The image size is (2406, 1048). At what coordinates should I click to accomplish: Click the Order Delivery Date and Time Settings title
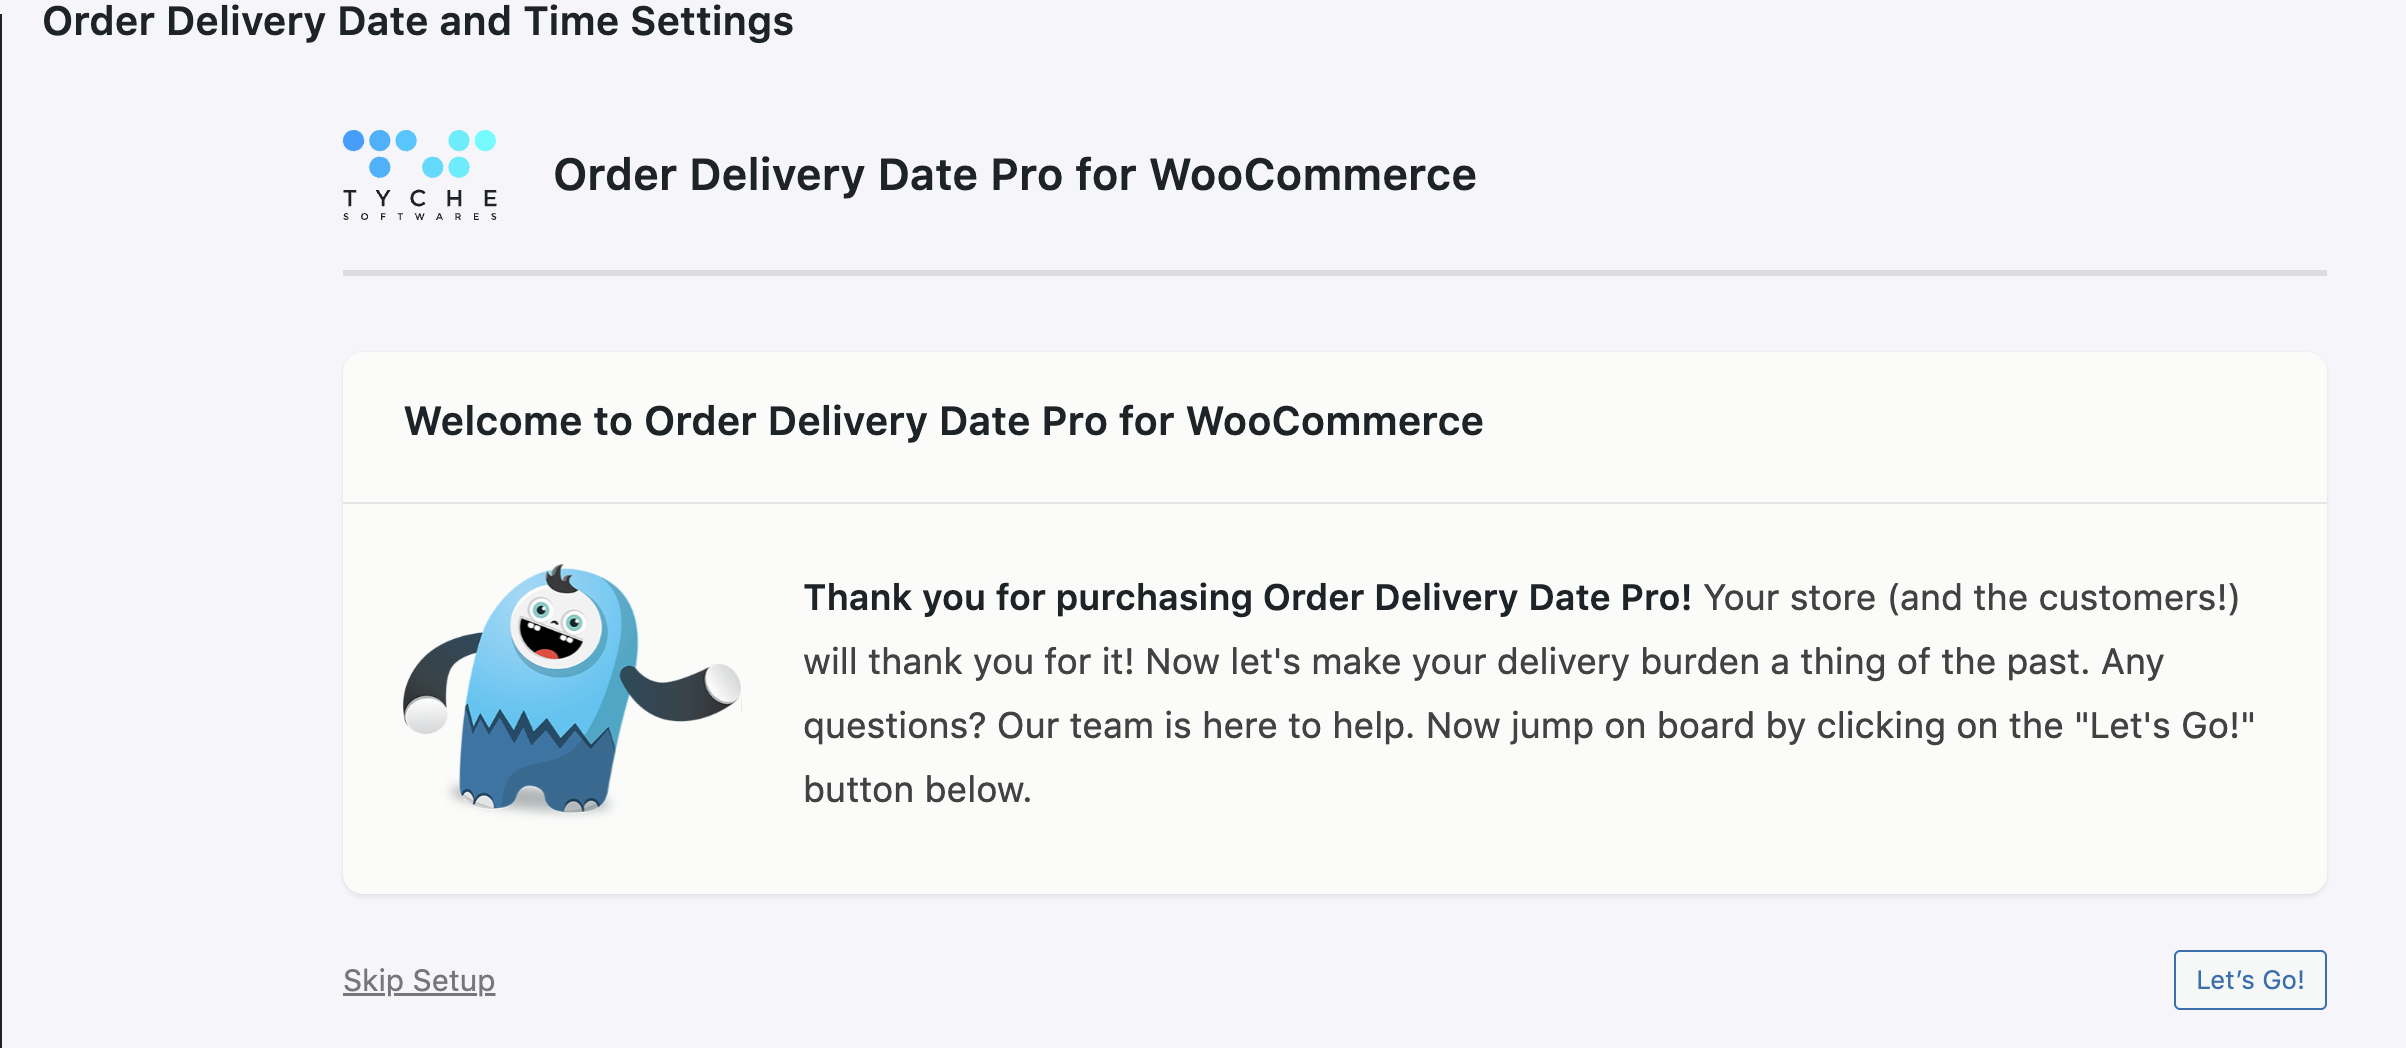point(418,21)
